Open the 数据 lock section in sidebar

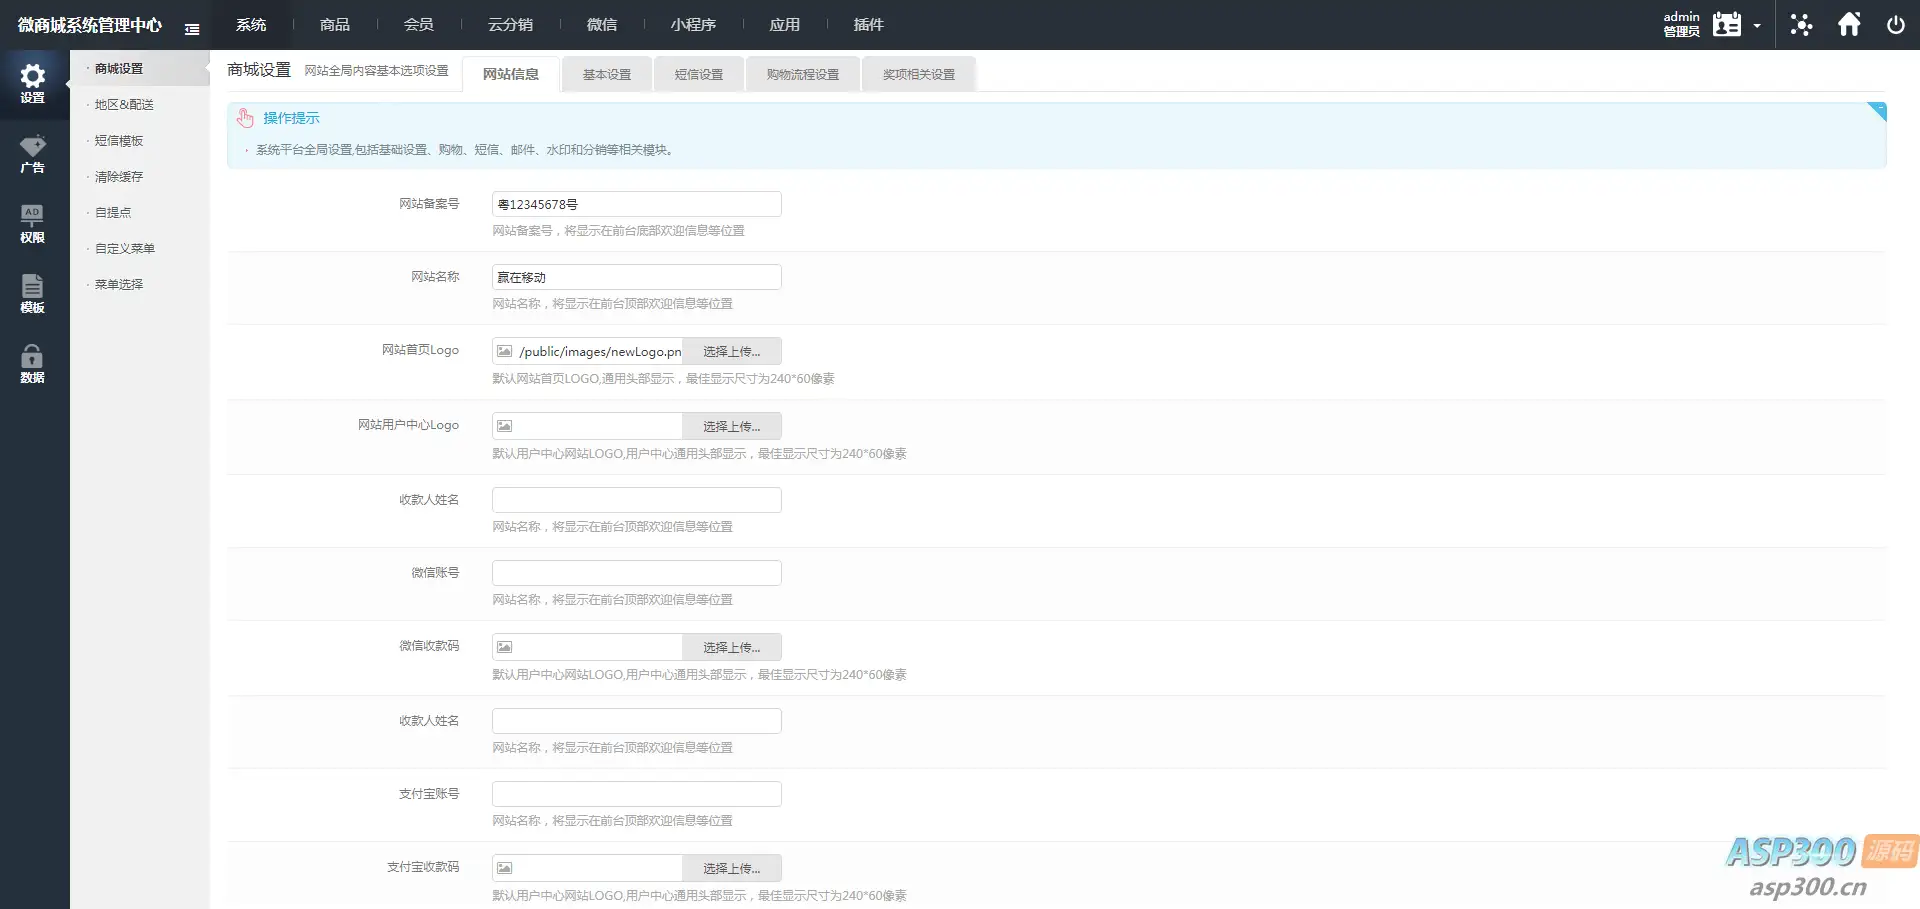33,365
